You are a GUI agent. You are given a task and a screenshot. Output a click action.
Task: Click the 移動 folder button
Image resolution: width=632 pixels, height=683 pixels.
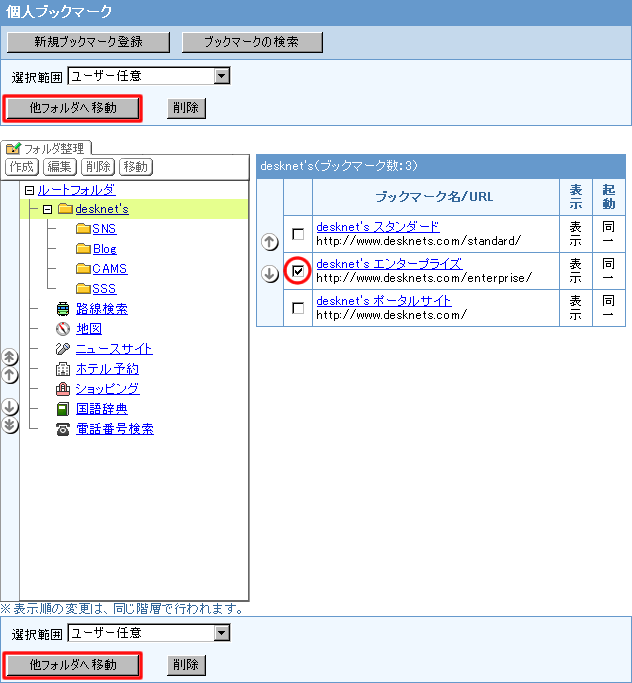(136, 167)
